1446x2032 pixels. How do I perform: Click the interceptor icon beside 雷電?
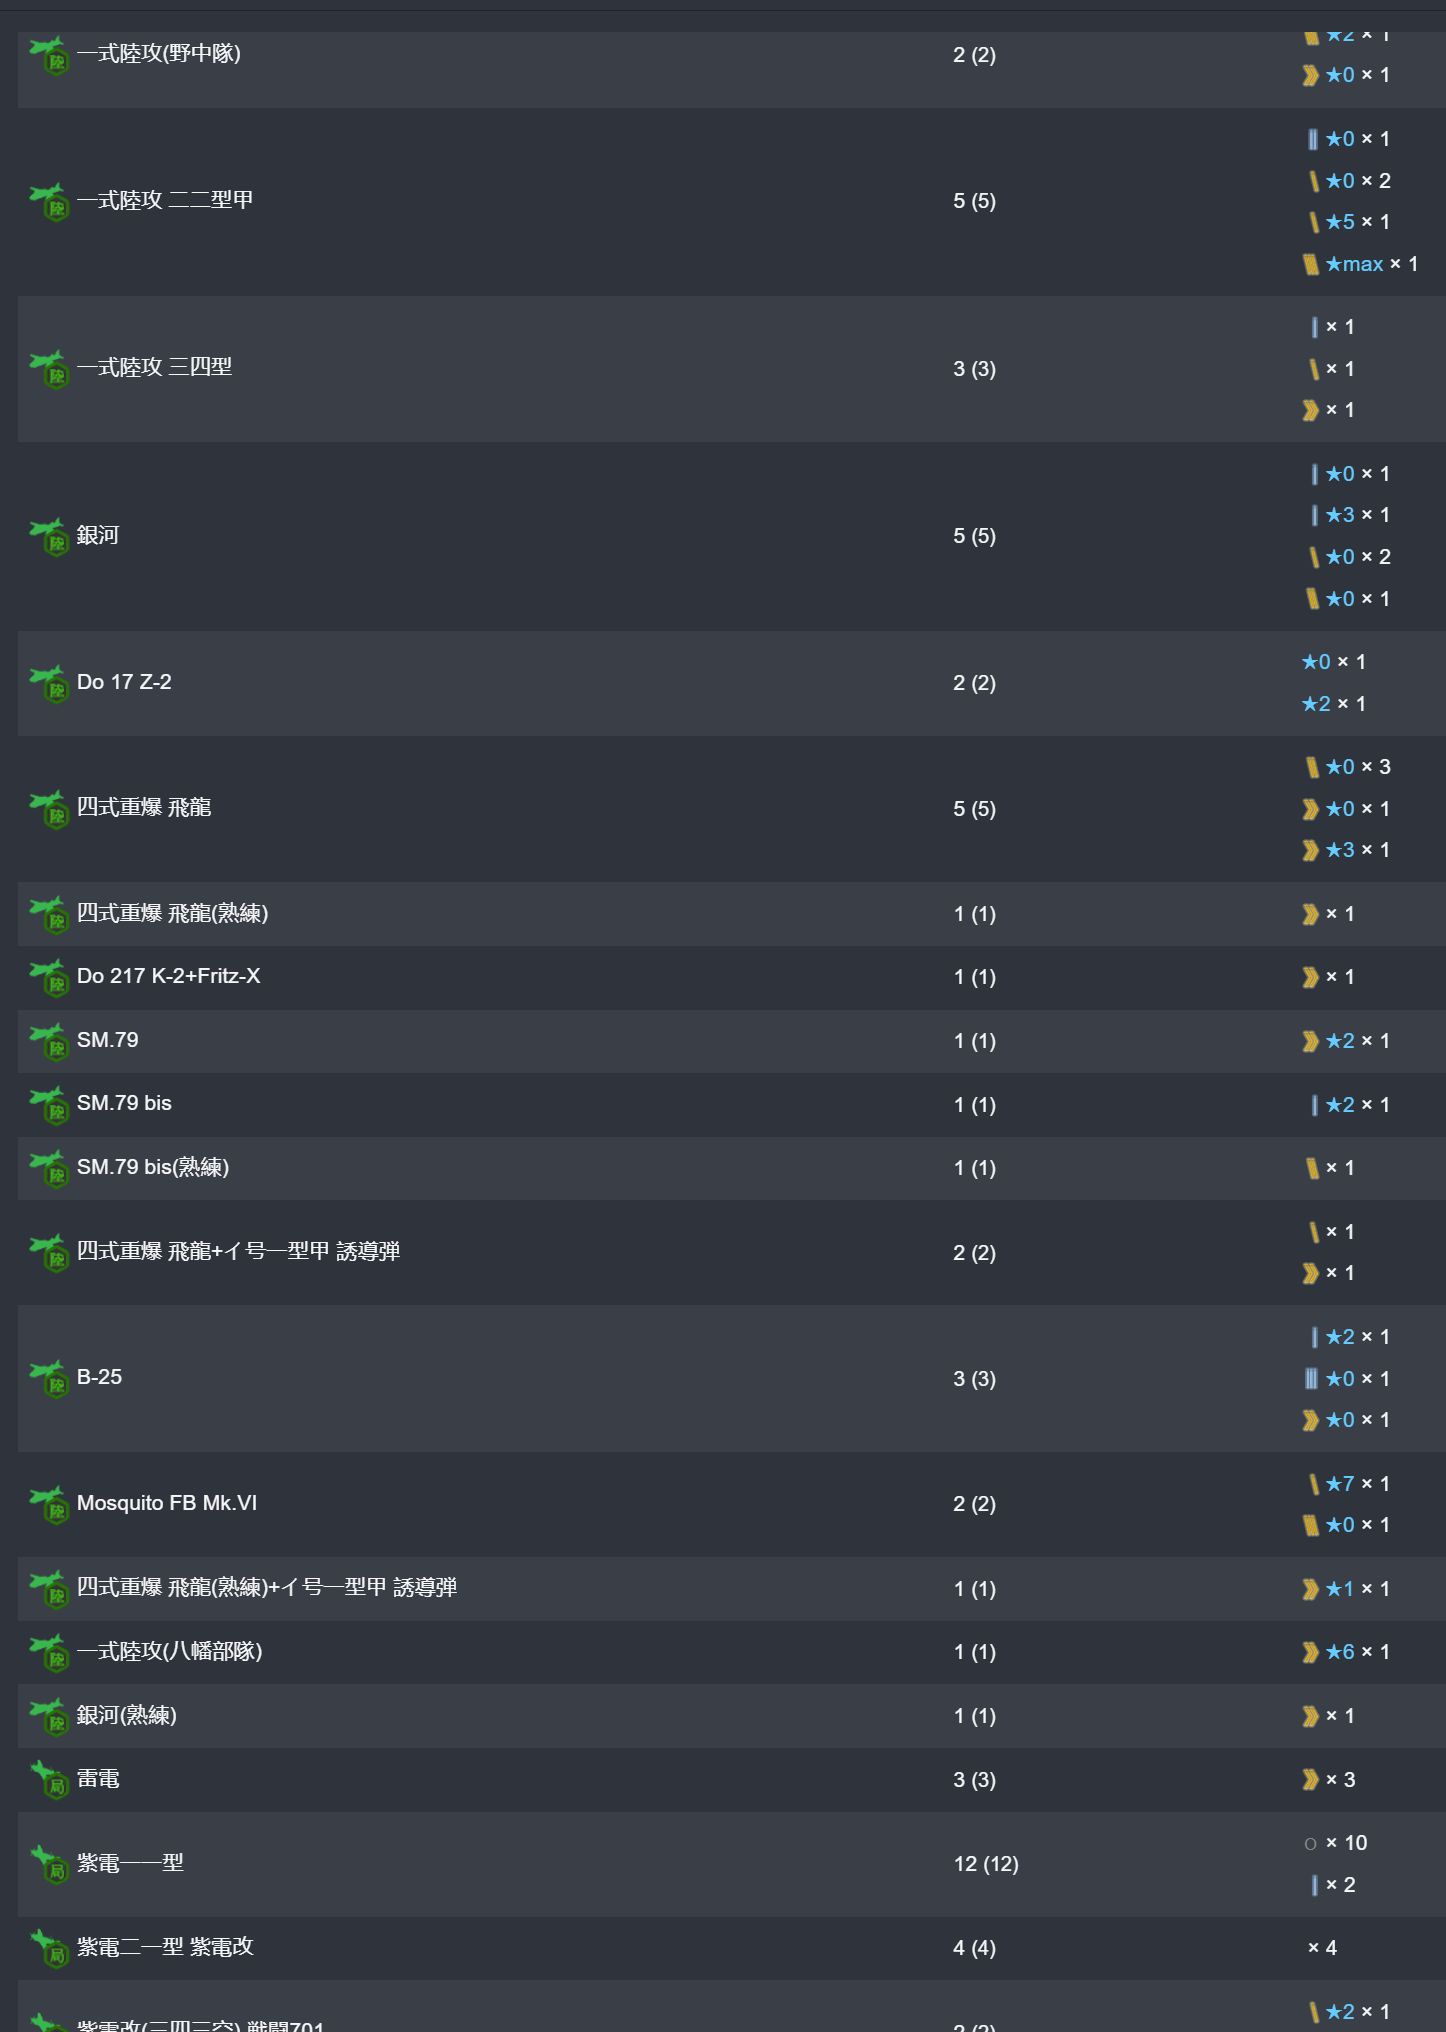(x=49, y=1780)
